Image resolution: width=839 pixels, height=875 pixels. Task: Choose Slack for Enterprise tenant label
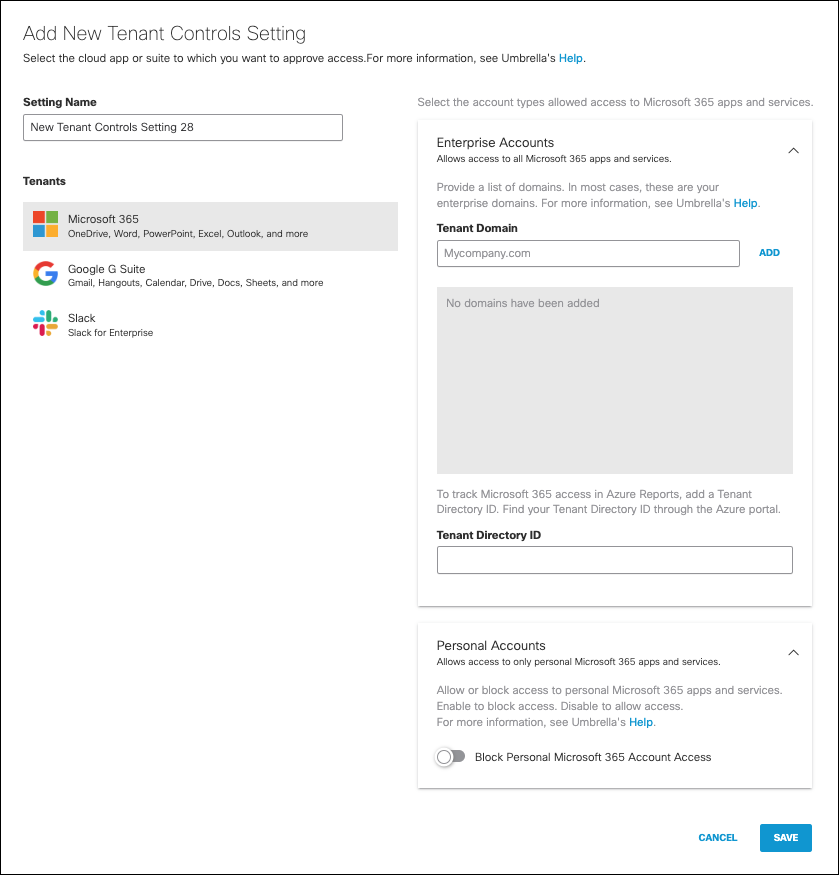coord(110,333)
